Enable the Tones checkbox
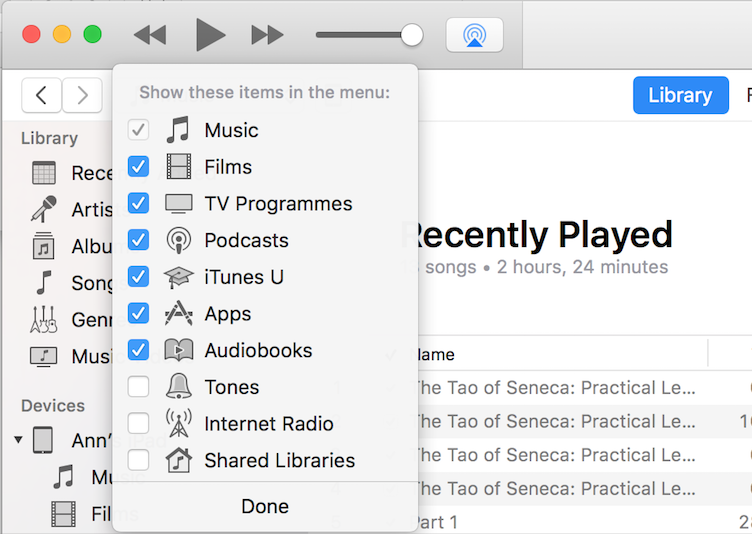 [139, 387]
